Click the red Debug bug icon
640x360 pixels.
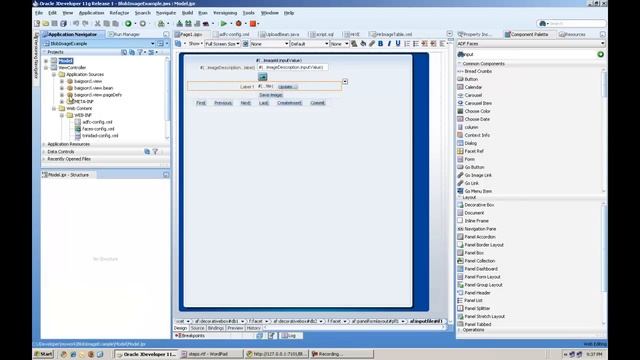pos(239,24)
